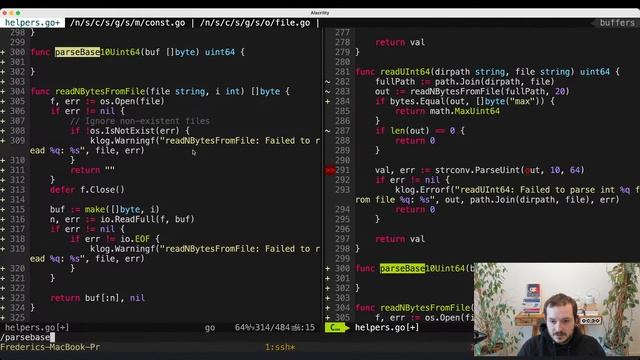Click the tilde change sign at line 287
Viewport: 640px width, 360px height.
pos(327,131)
